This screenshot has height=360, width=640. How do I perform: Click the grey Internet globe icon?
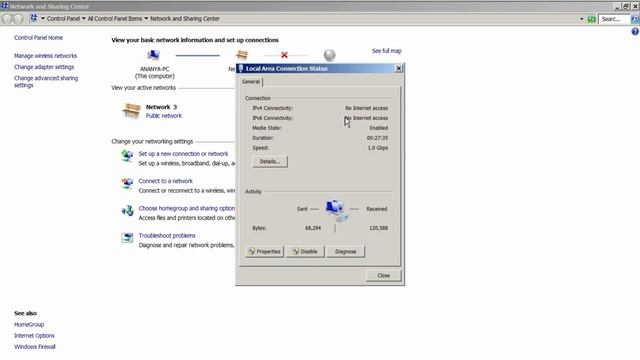pyautogui.click(x=329, y=55)
